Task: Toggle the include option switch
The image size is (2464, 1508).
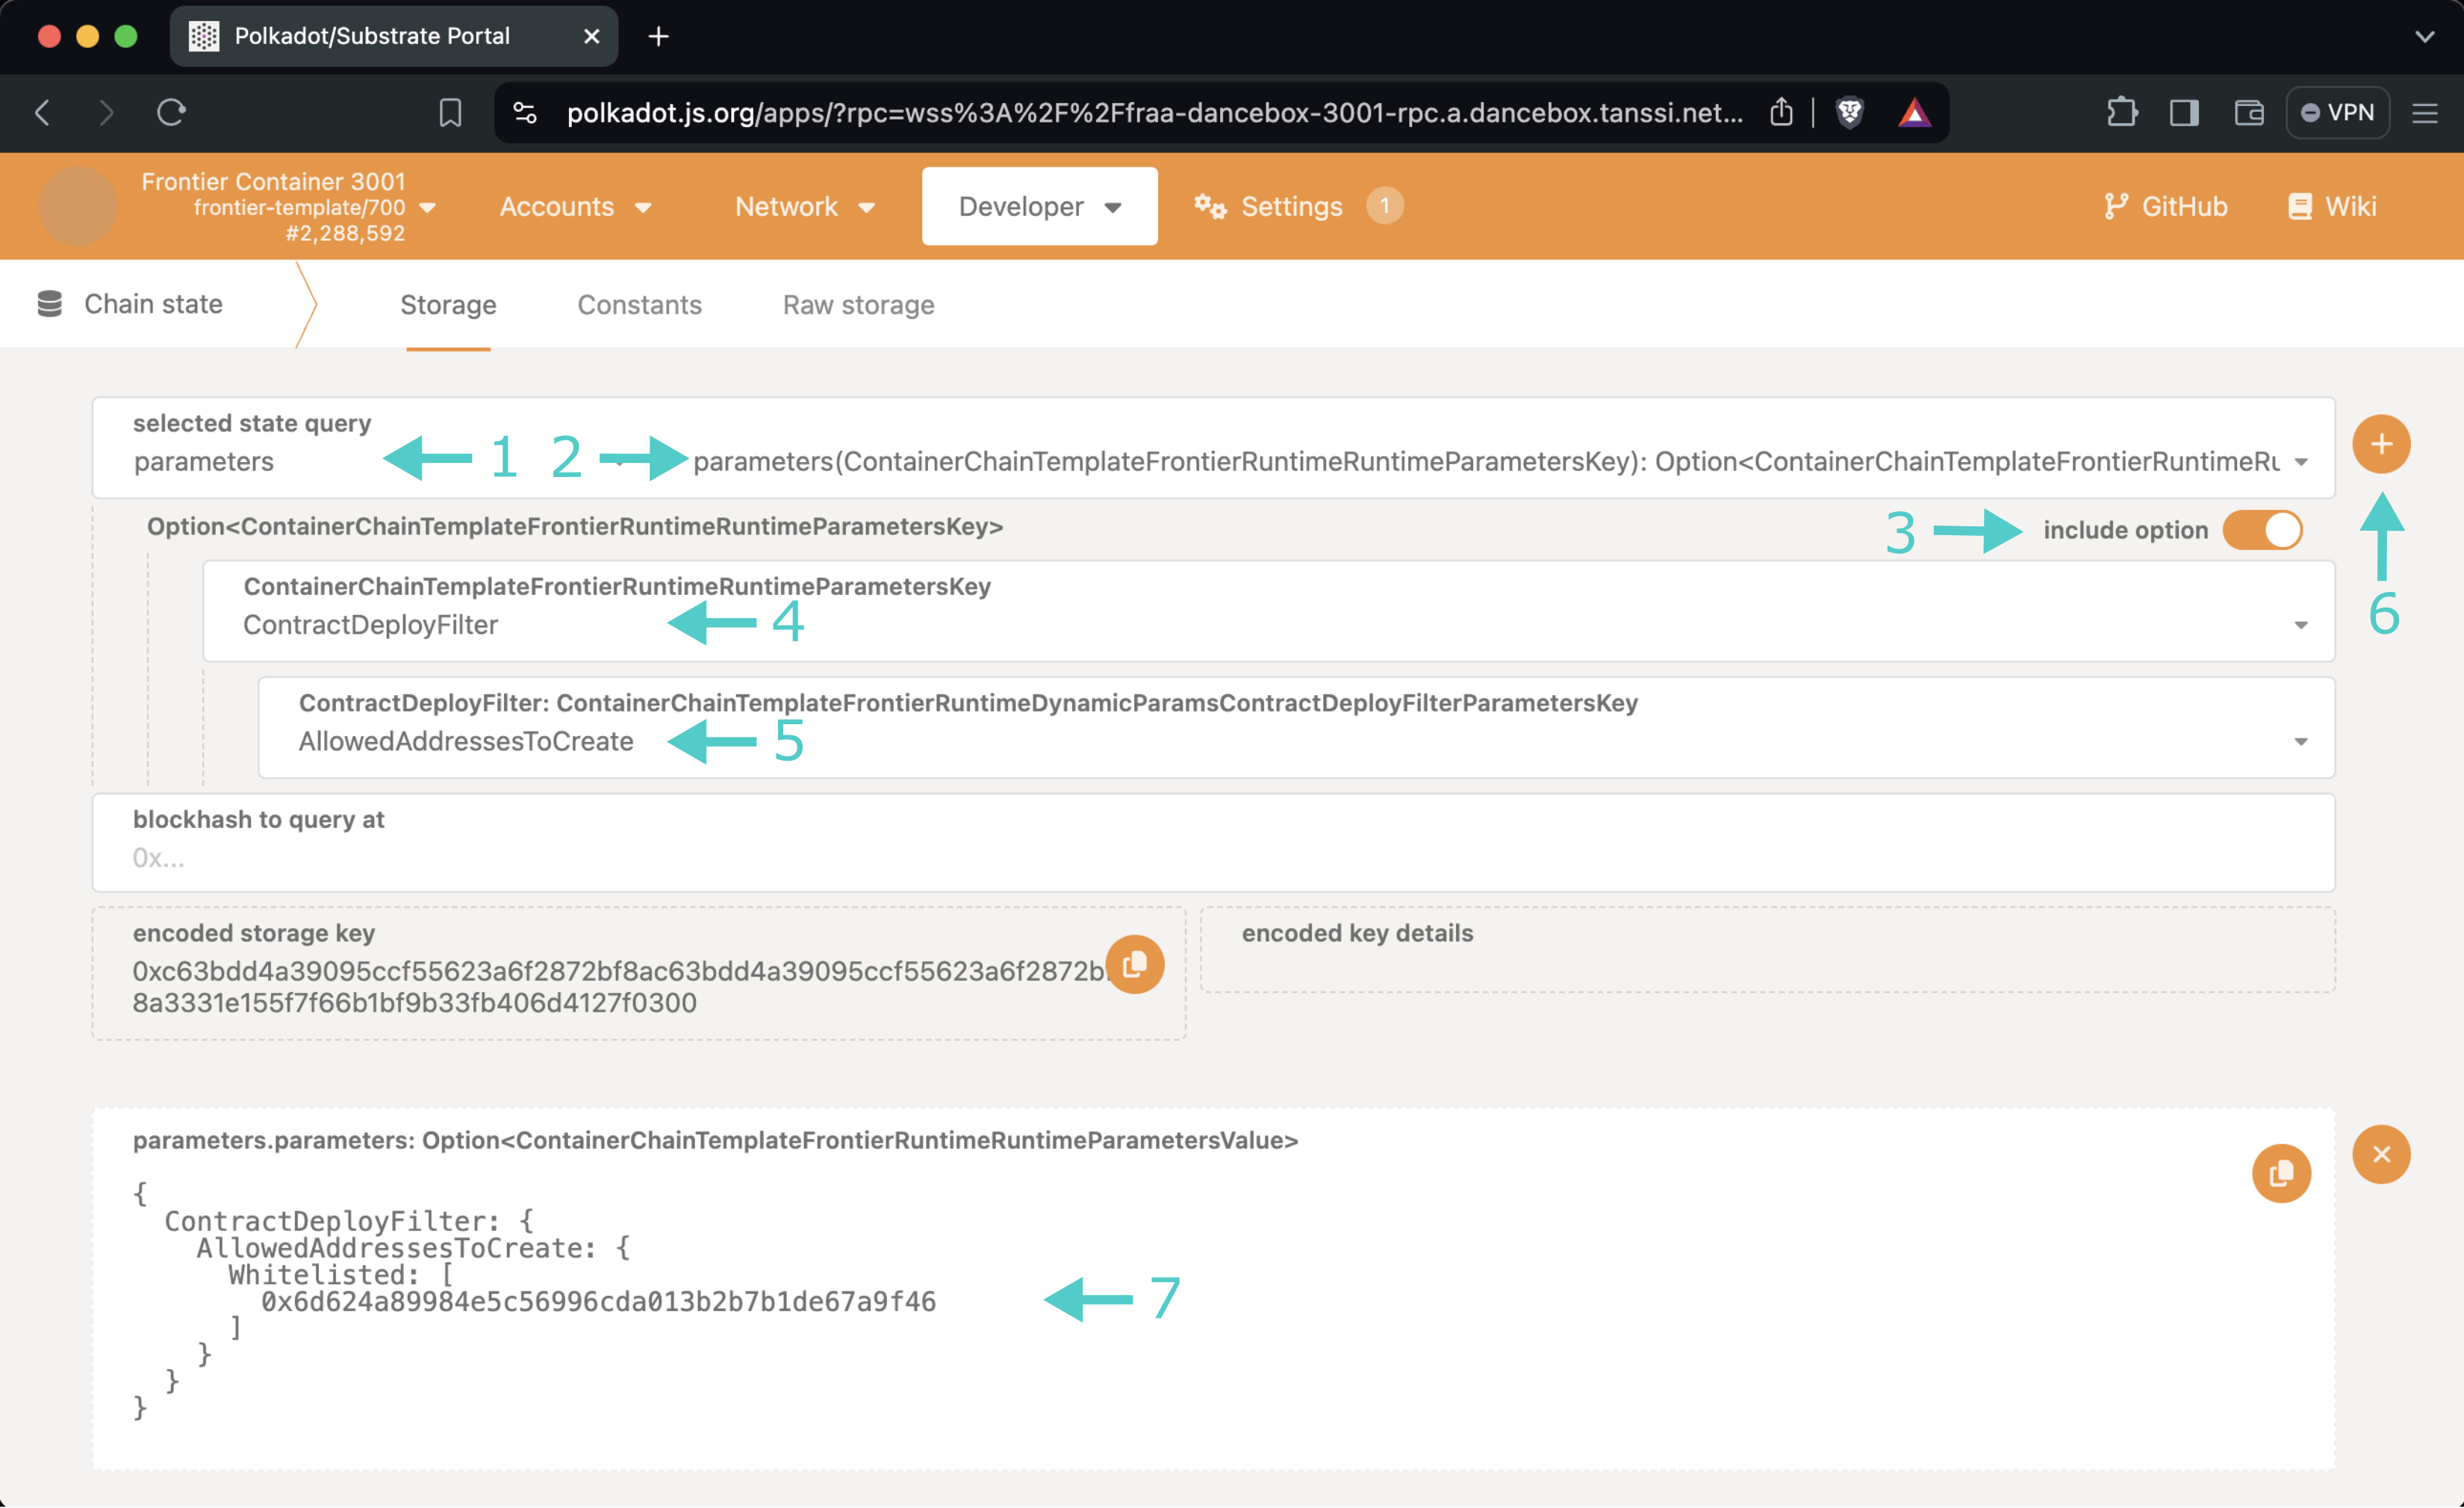Action: (x=2262, y=530)
